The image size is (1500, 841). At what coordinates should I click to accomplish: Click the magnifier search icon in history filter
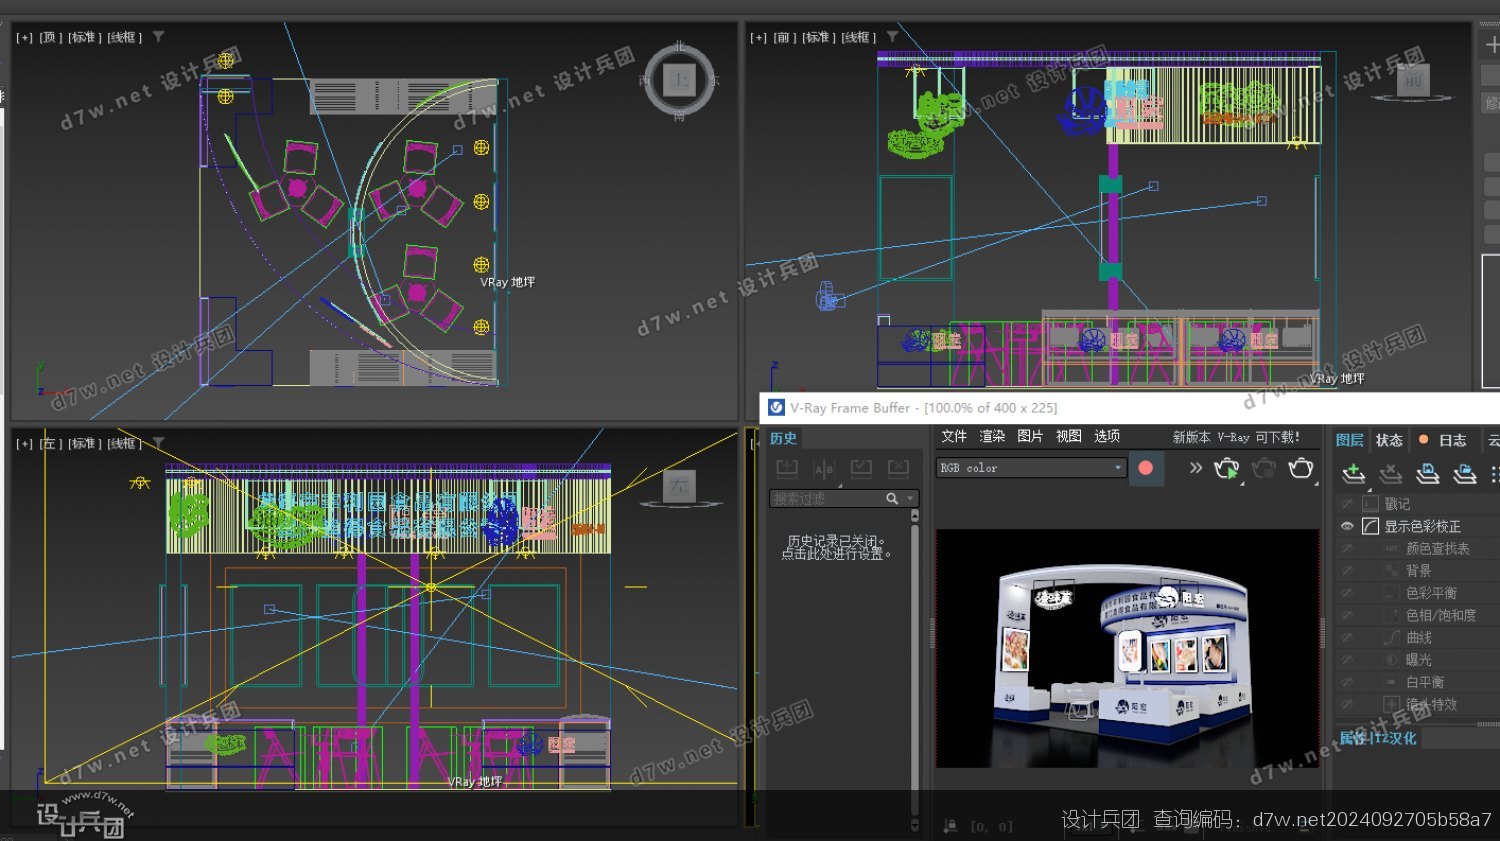891,498
